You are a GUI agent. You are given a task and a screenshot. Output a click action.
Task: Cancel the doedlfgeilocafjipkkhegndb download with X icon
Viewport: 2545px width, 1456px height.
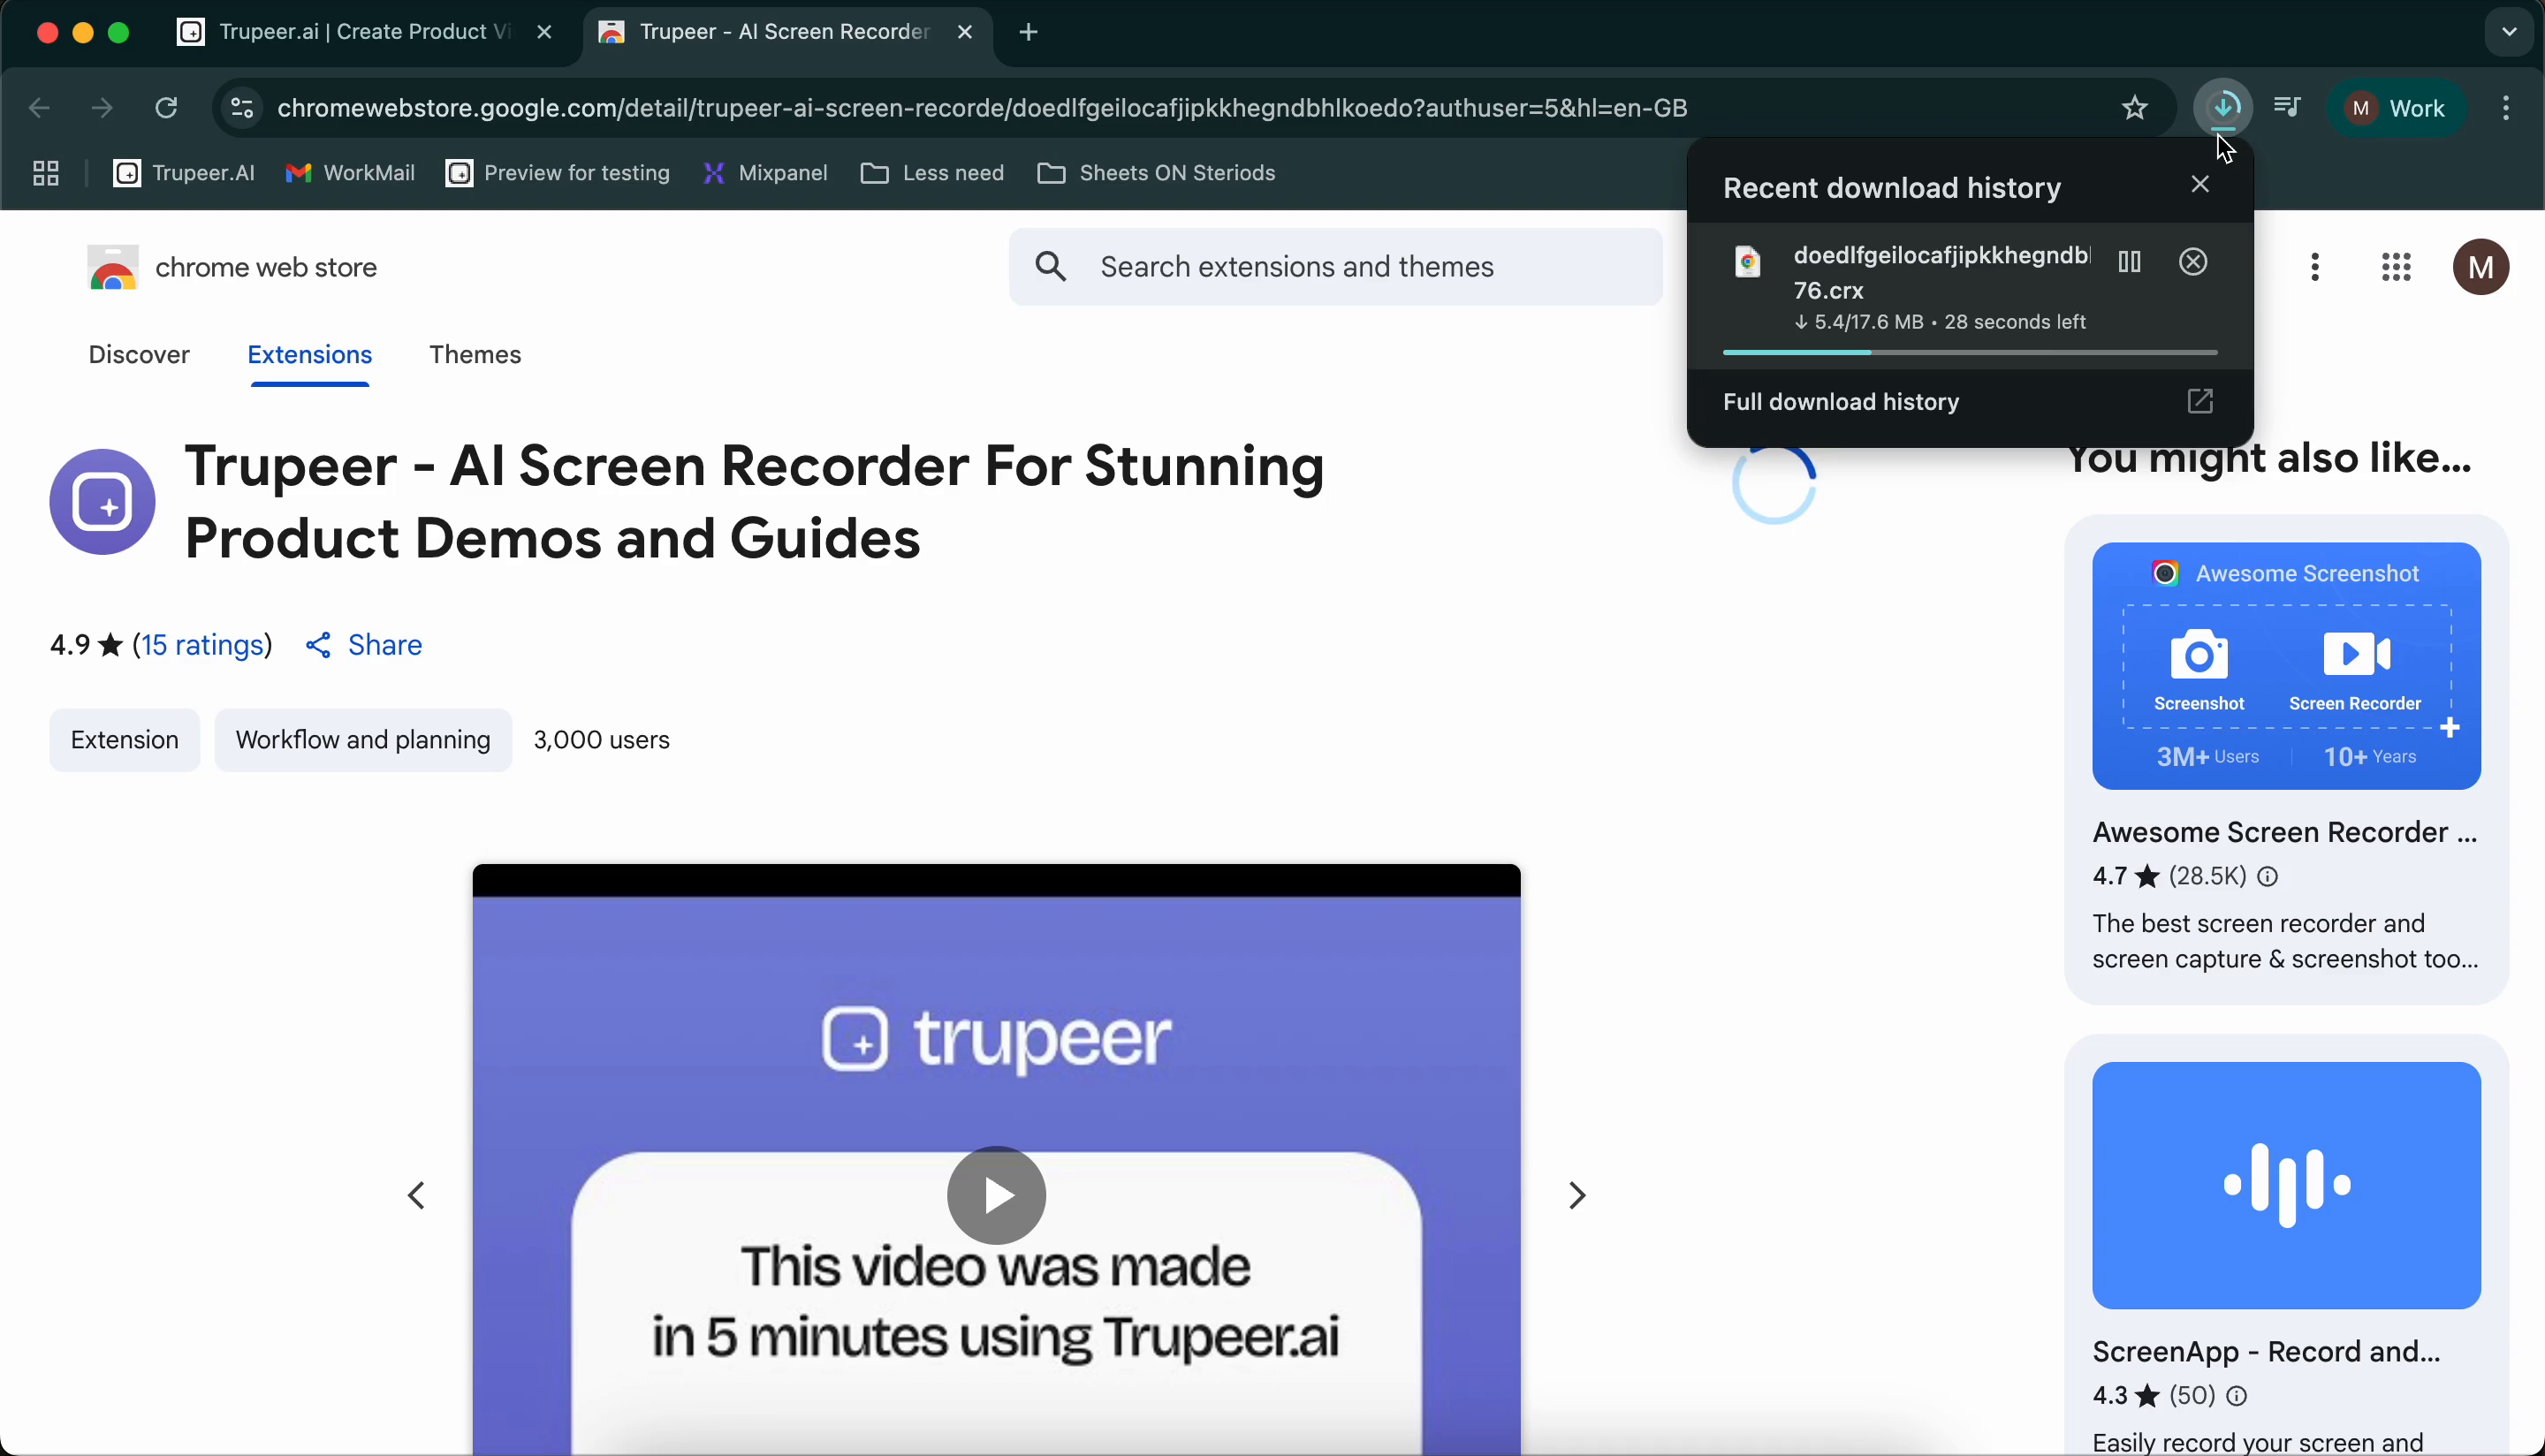coord(2193,261)
